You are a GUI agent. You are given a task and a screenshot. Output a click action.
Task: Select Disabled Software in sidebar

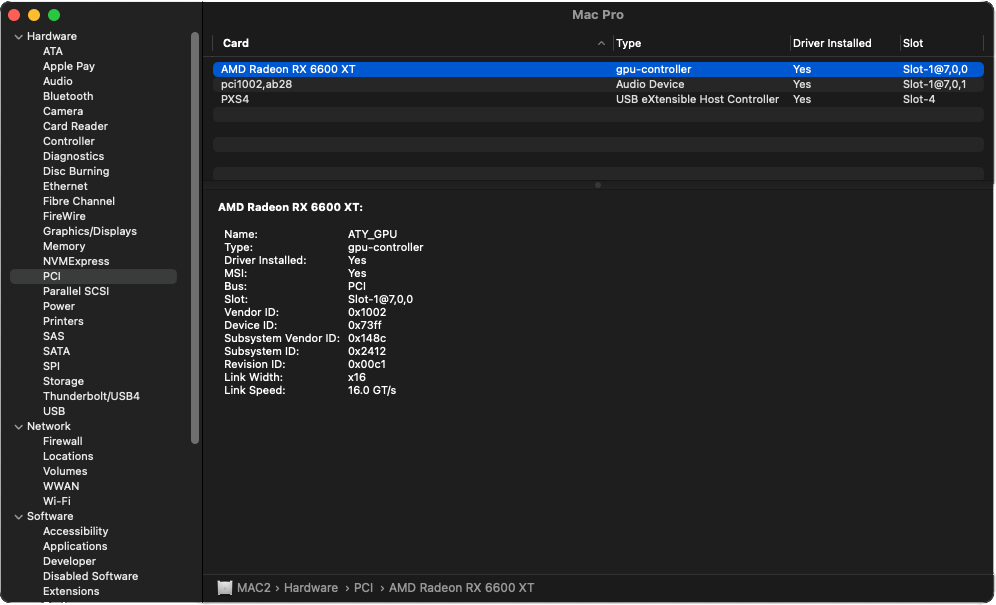point(90,576)
